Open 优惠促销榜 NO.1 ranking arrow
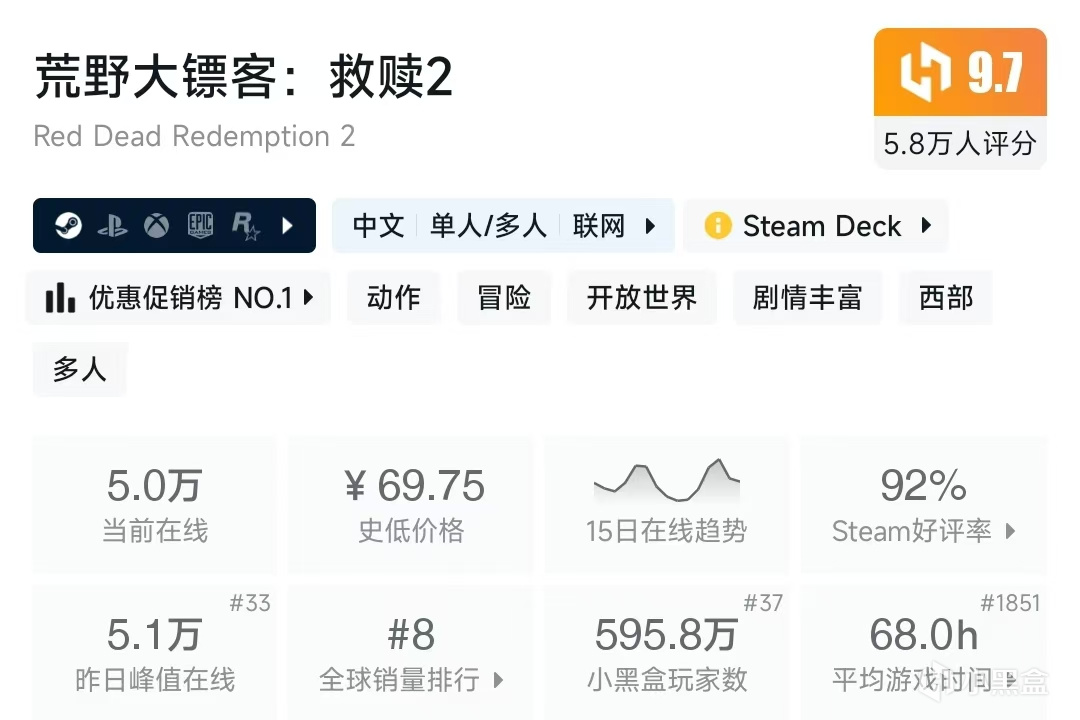The height and width of the screenshot is (720, 1080). pos(308,298)
